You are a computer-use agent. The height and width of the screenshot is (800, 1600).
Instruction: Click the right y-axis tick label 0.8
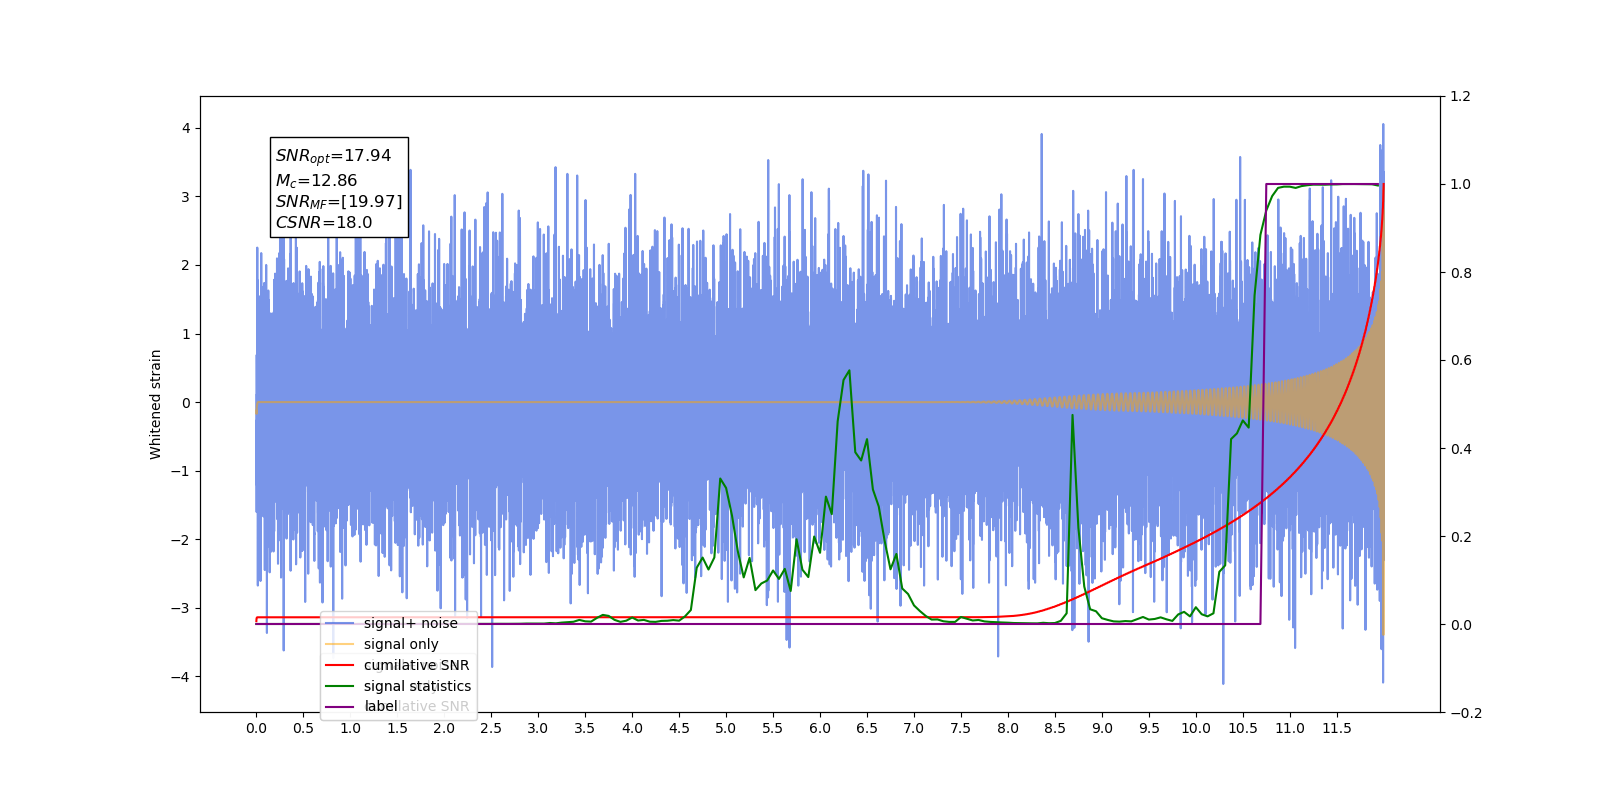point(1460,273)
